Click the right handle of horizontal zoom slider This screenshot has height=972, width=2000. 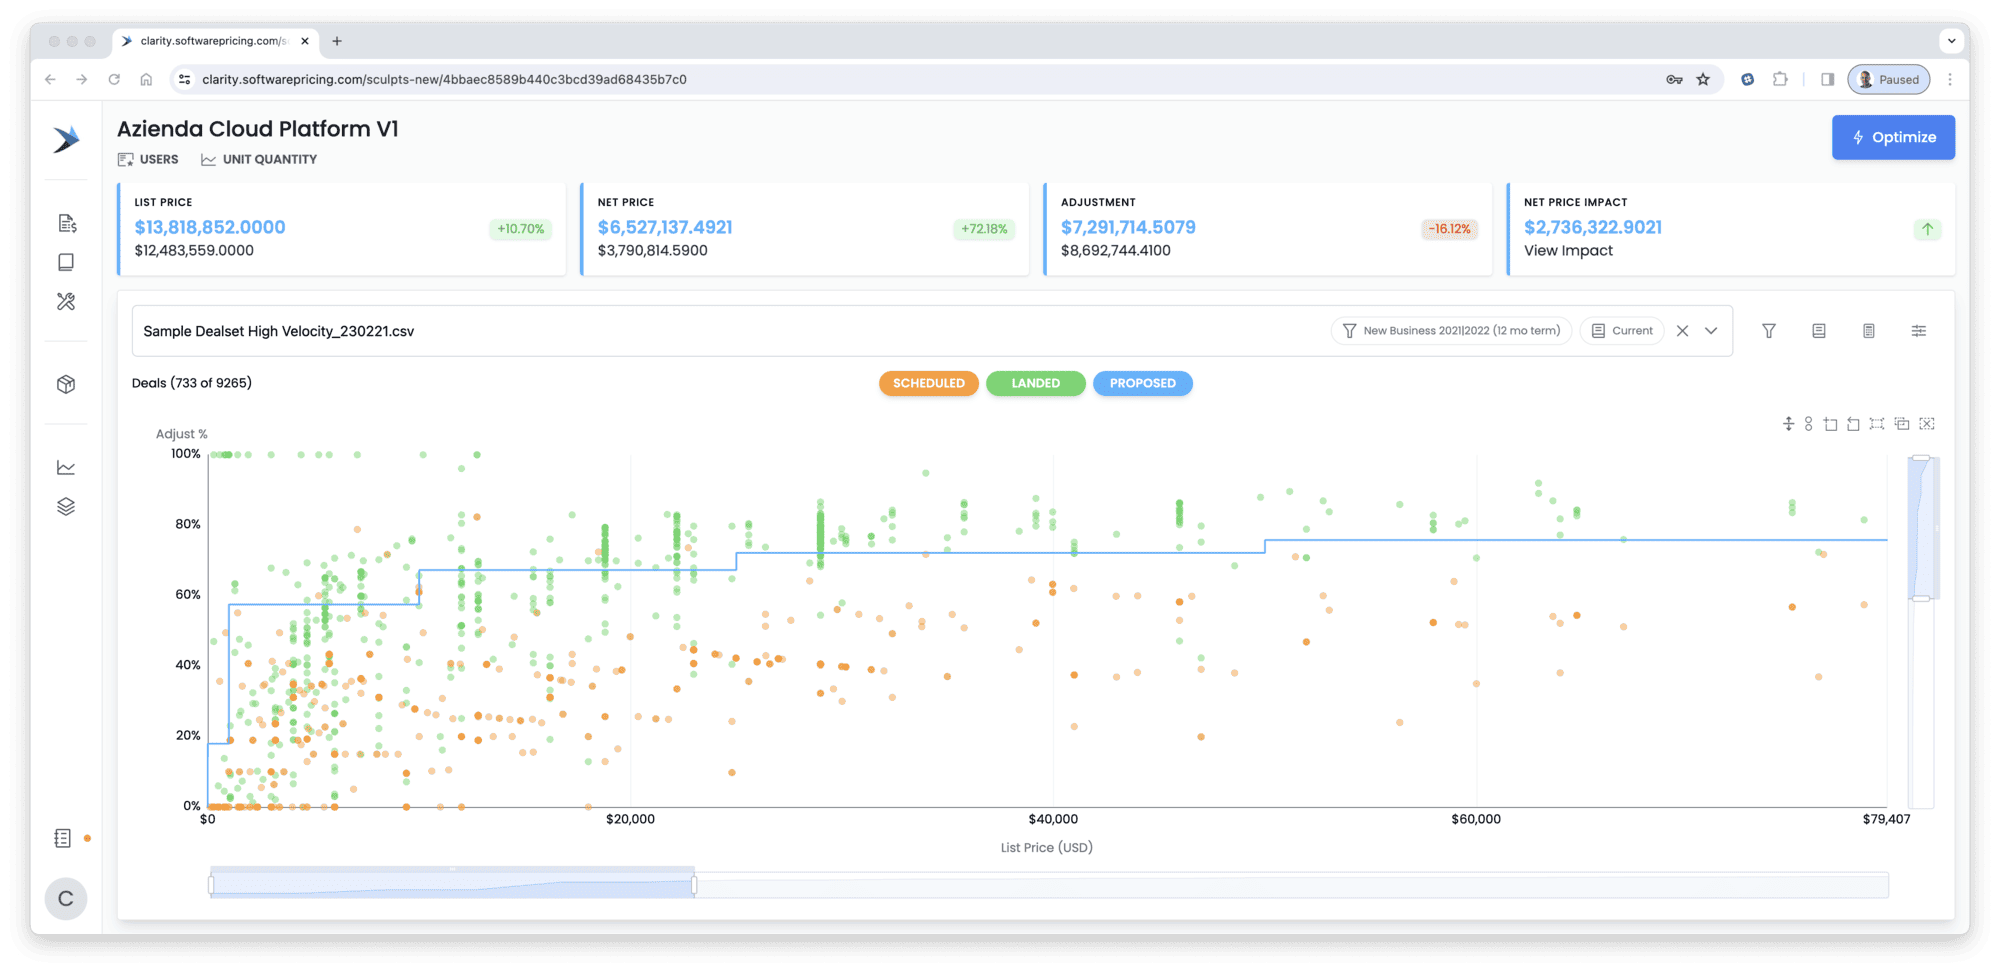tap(694, 885)
